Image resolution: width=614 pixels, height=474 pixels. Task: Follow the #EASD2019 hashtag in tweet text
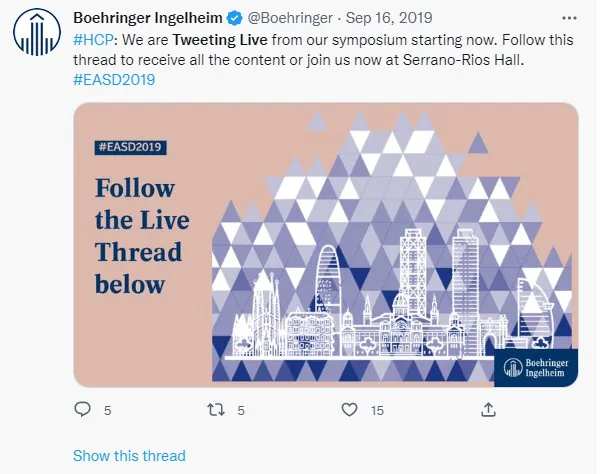click(114, 80)
